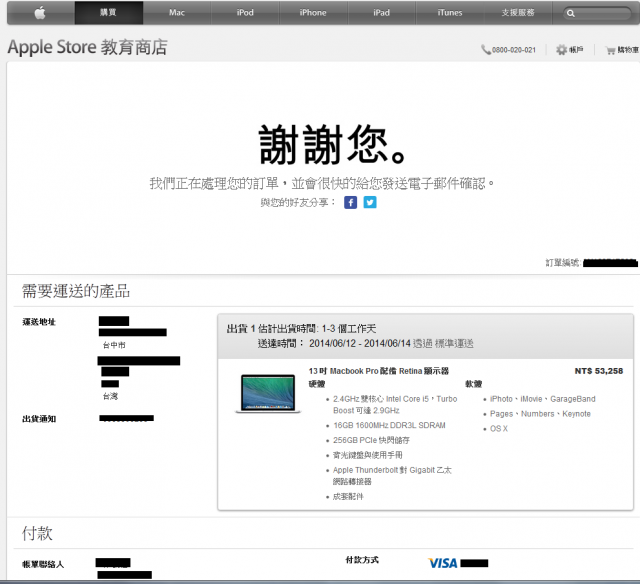Open the Apple logo home link
Screen dimensions: 640x584
pos(40,13)
